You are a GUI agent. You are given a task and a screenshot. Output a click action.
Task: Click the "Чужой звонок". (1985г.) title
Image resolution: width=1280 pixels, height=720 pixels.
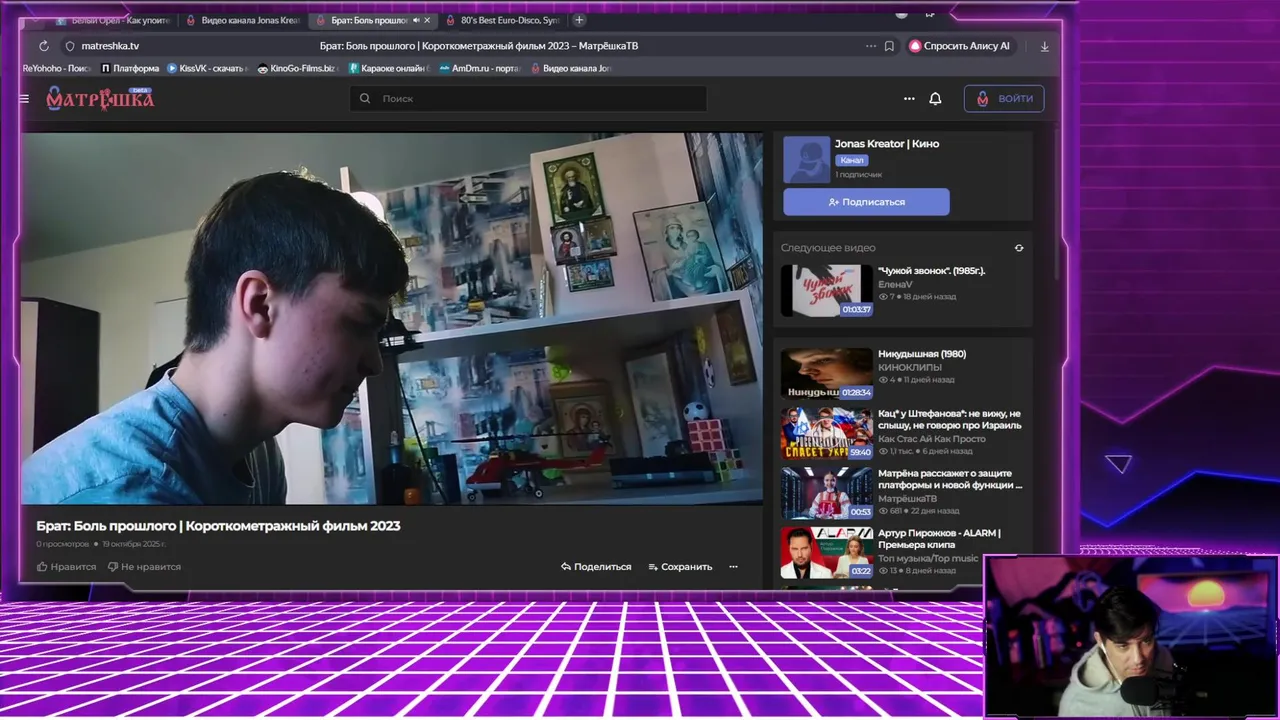pyautogui.click(x=931, y=271)
